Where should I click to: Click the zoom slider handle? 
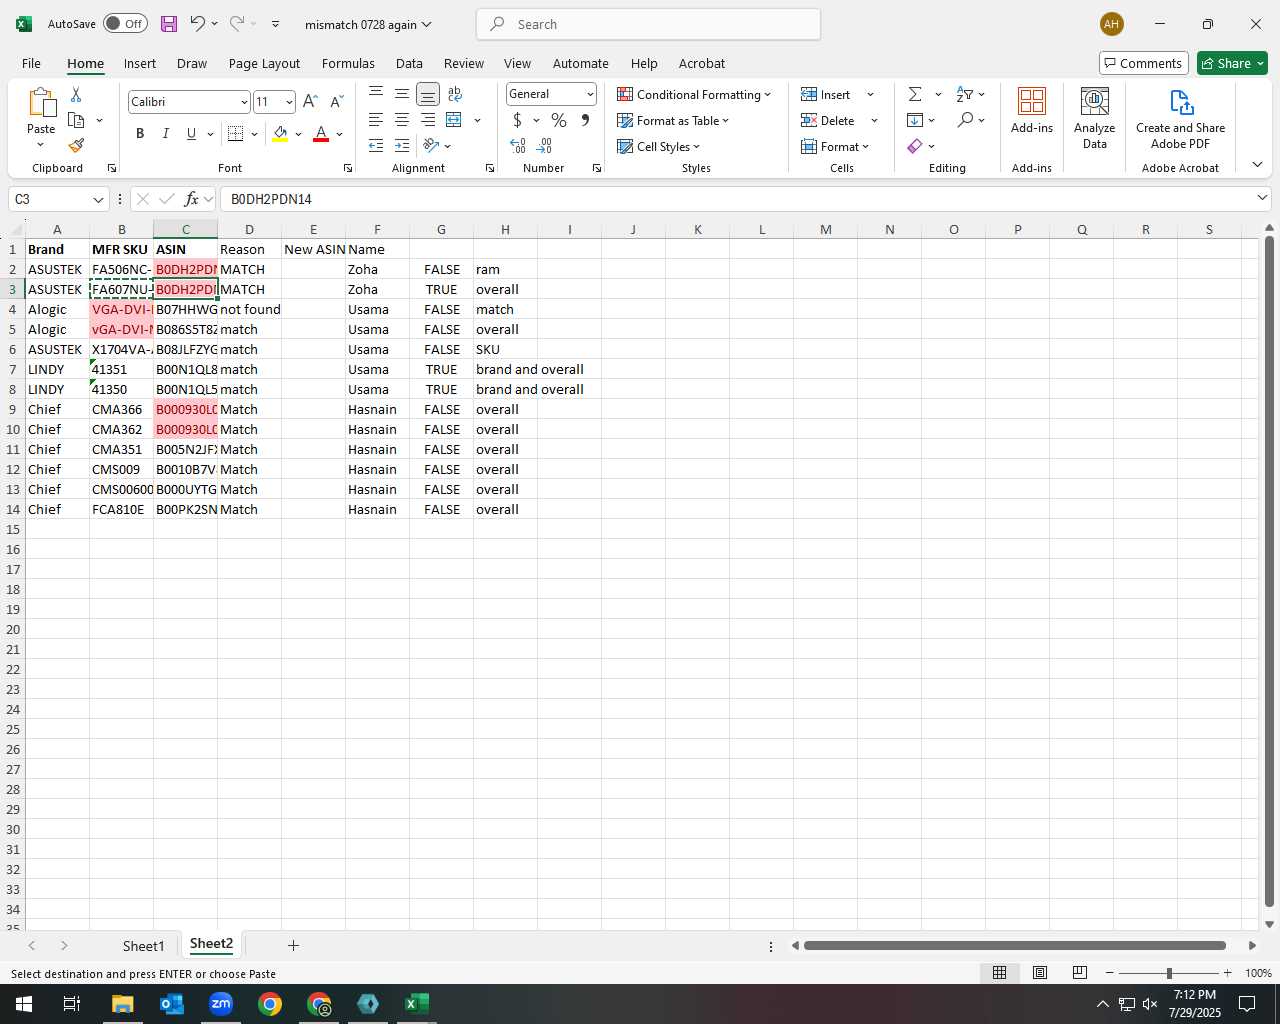[x=1169, y=973]
